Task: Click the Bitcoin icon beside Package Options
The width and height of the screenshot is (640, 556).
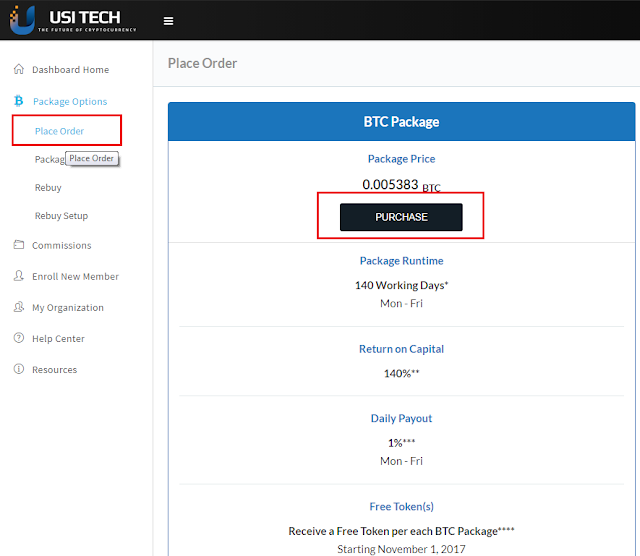Action: coord(19,101)
